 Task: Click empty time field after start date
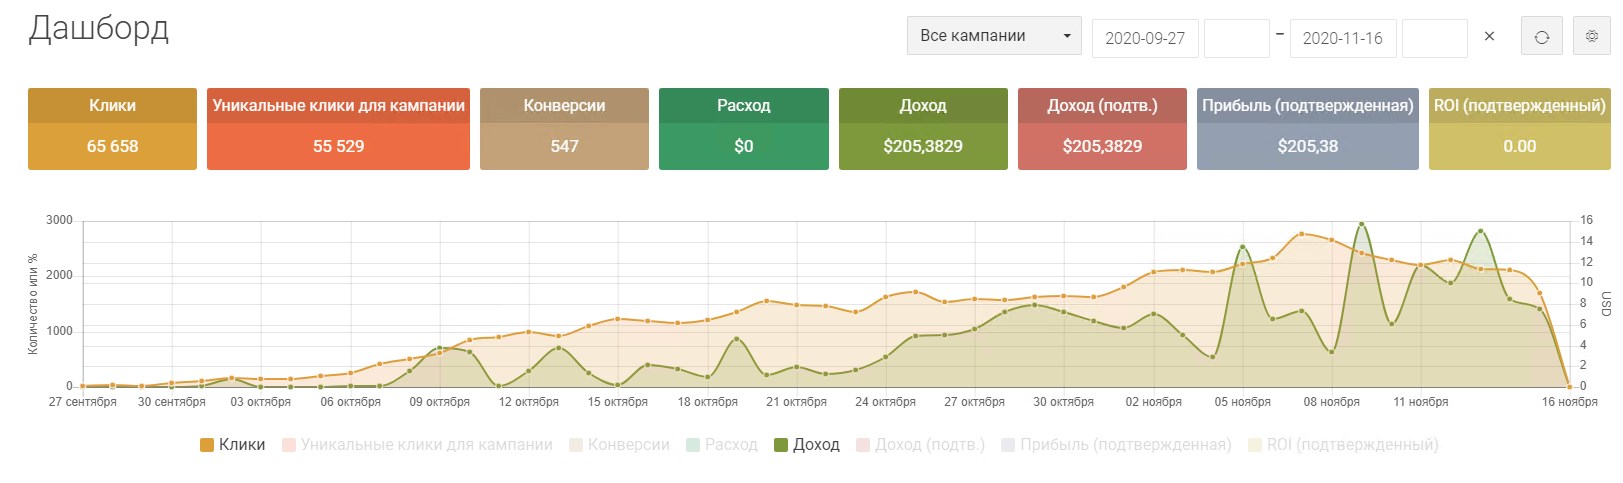1236,38
